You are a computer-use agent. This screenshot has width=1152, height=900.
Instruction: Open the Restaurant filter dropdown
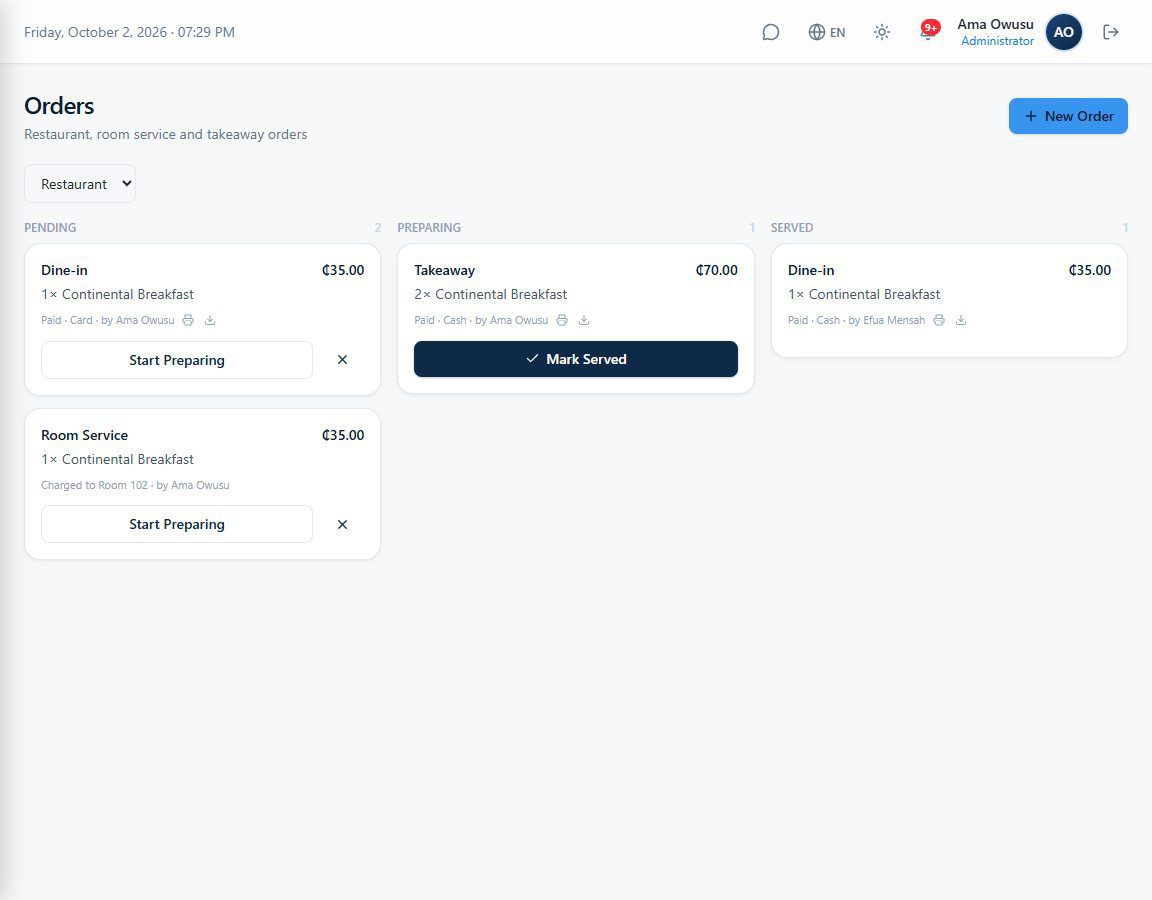click(80, 184)
